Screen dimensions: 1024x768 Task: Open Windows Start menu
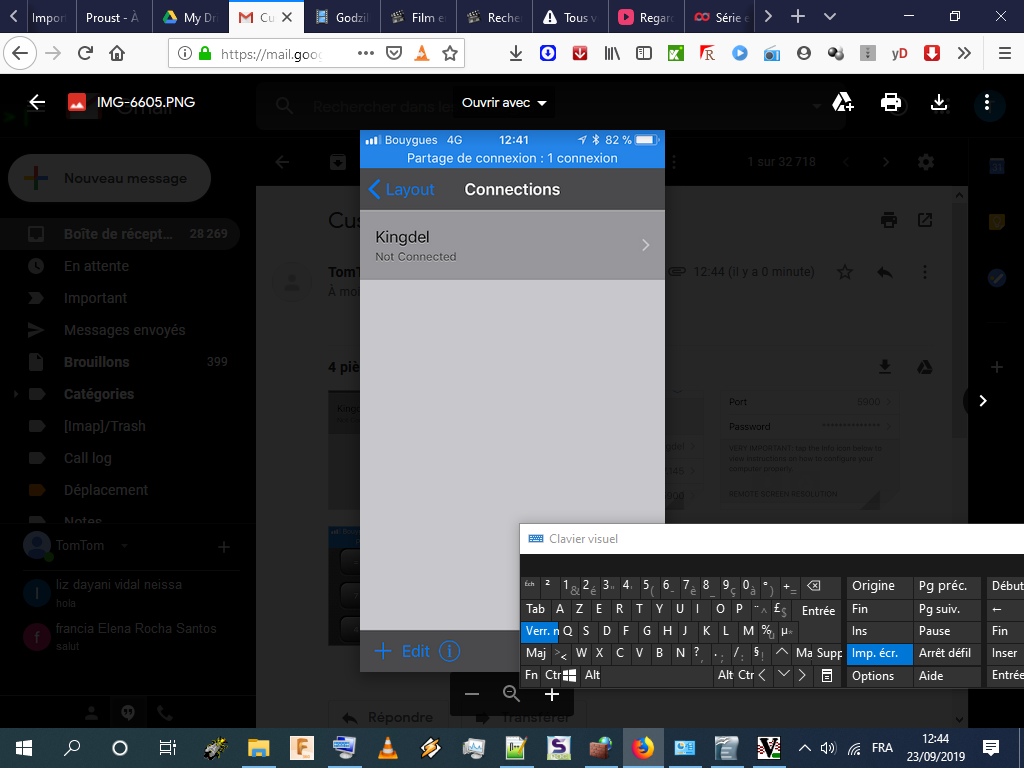(24, 748)
